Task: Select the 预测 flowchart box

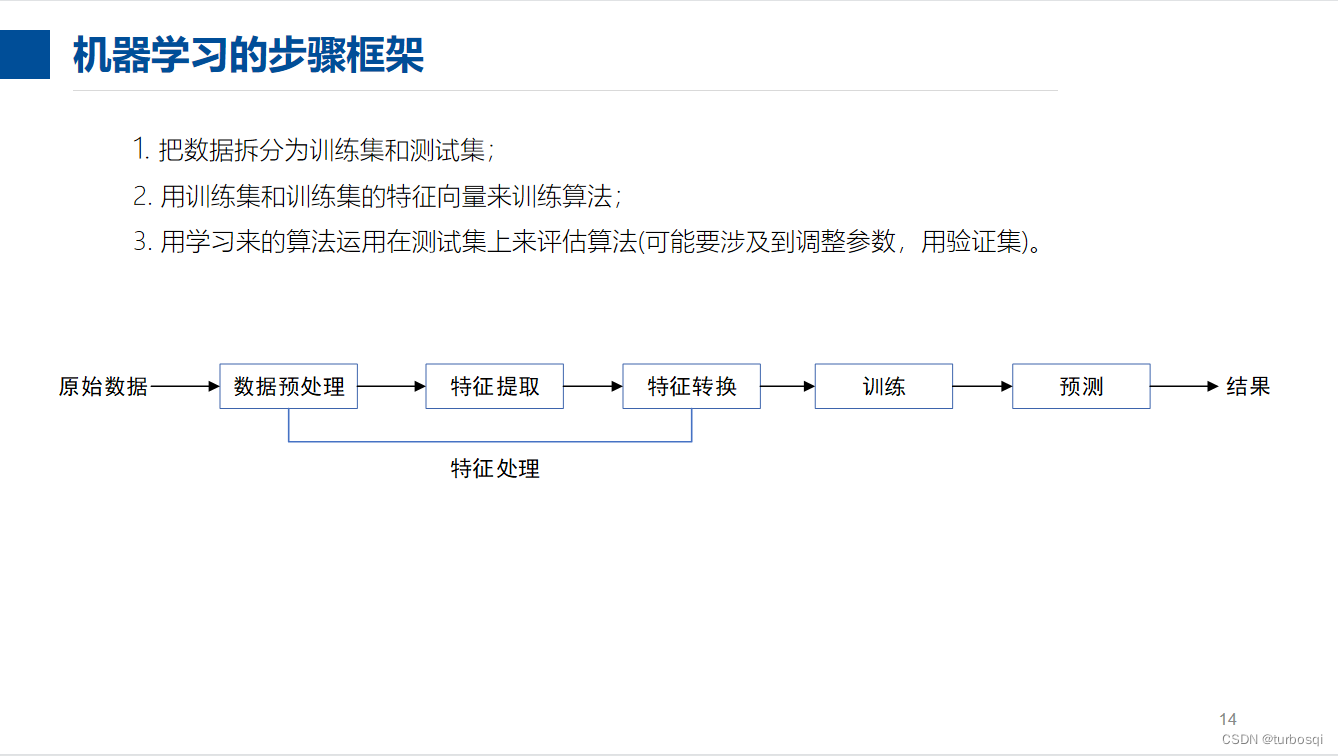Action: point(1081,386)
